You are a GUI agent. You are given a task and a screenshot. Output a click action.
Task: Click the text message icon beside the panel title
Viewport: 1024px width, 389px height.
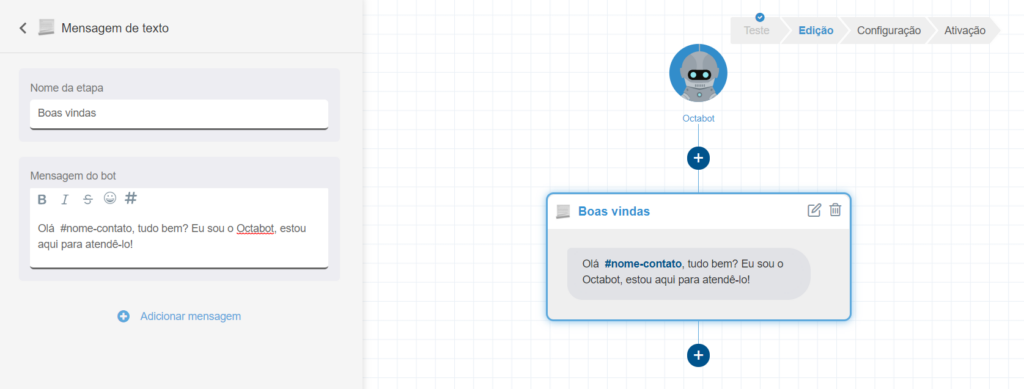[46, 27]
